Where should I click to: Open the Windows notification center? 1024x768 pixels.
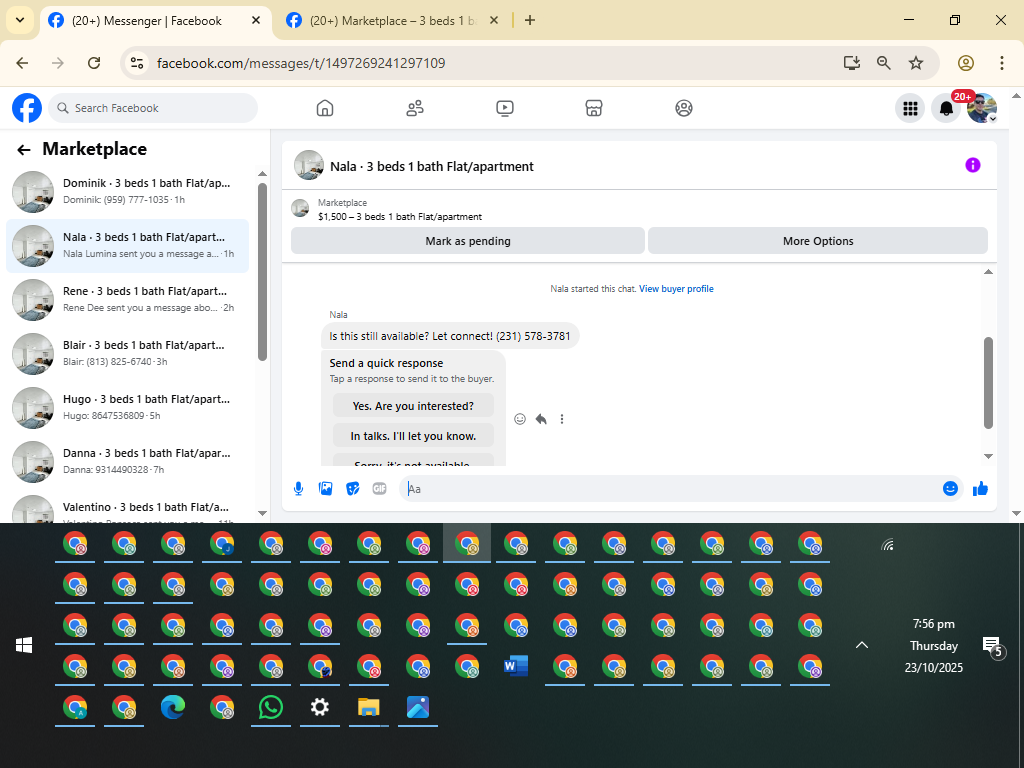point(993,647)
